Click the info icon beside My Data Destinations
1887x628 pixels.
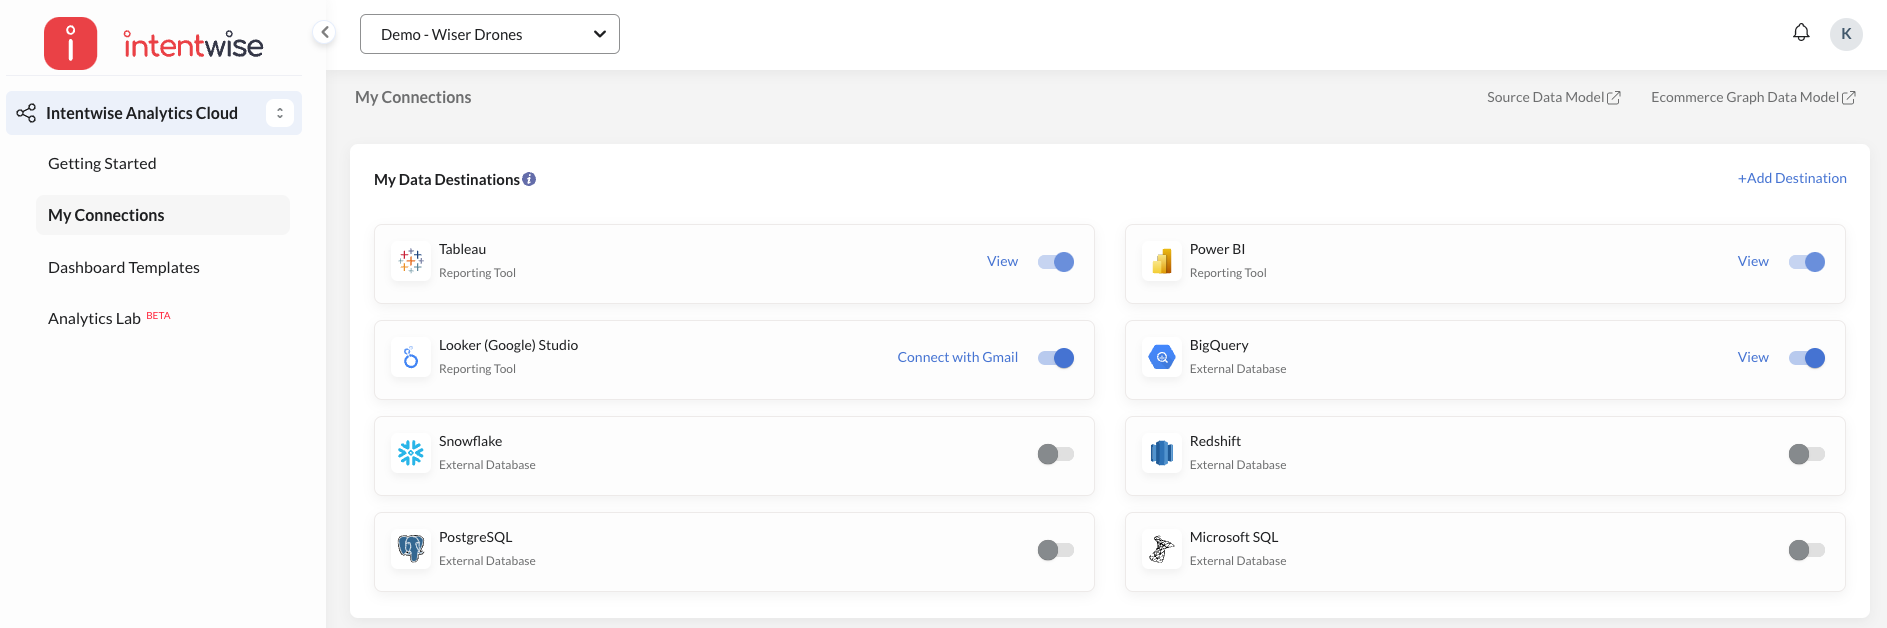(x=529, y=179)
